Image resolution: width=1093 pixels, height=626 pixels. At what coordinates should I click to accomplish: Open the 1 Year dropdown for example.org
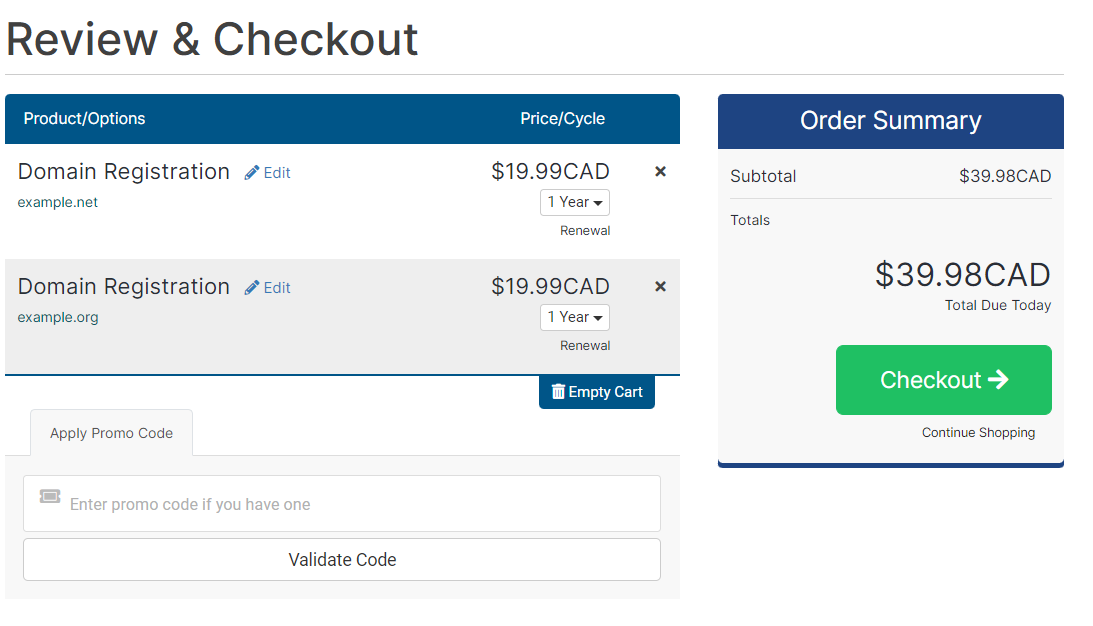pyautogui.click(x=575, y=317)
